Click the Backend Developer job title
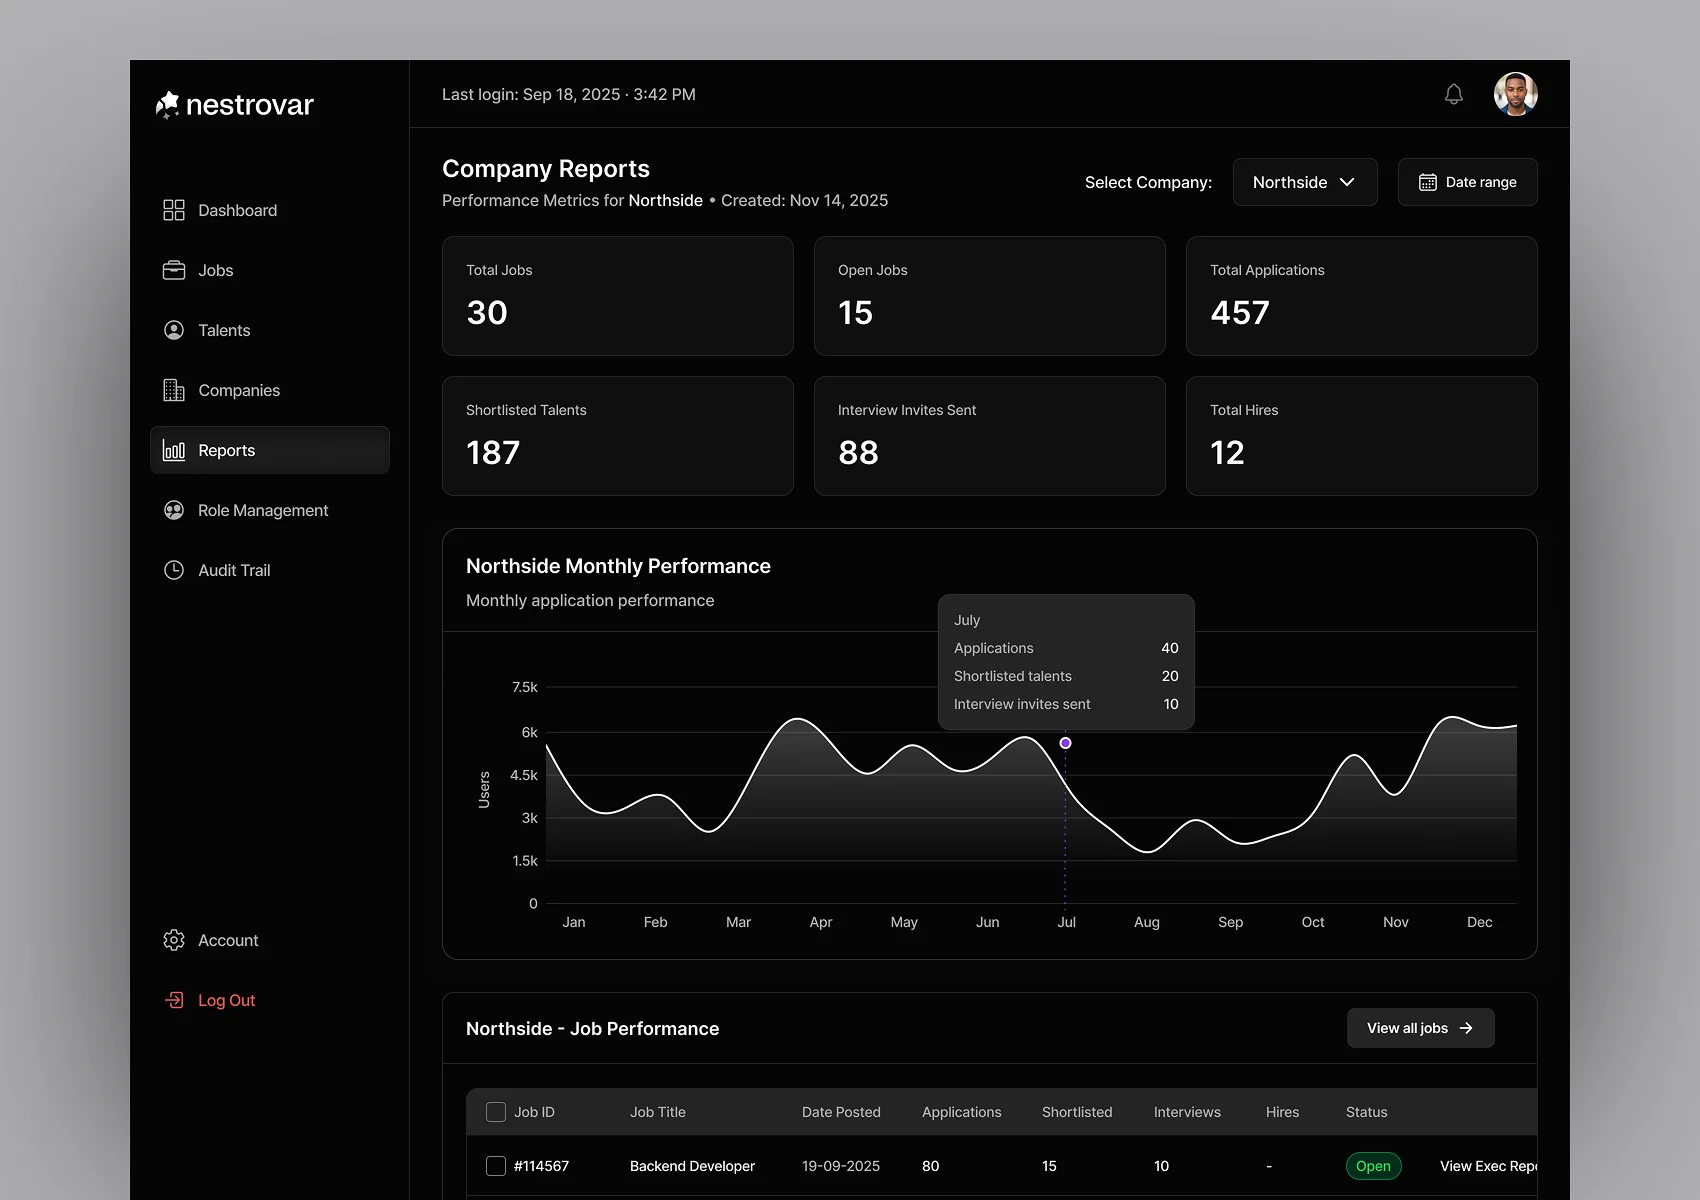This screenshot has height=1200, width=1700. tap(692, 1166)
